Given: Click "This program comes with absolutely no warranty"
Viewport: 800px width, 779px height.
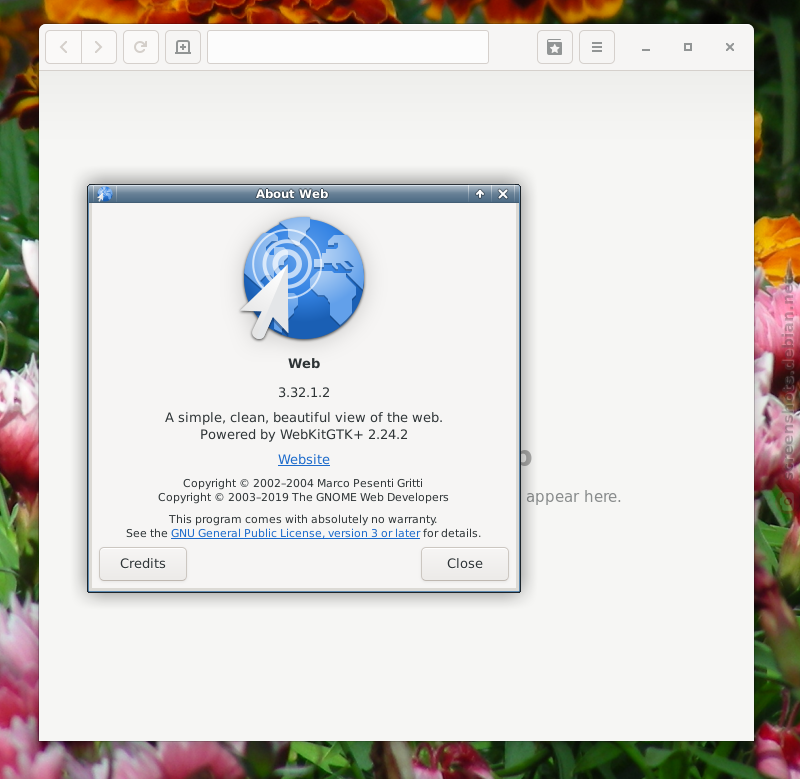Looking at the screenshot, I should click(303, 519).
